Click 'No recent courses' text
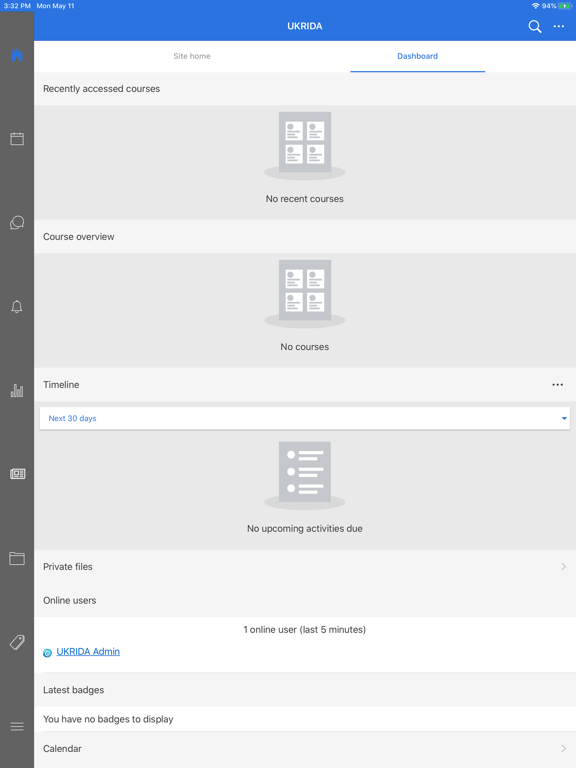 click(305, 199)
